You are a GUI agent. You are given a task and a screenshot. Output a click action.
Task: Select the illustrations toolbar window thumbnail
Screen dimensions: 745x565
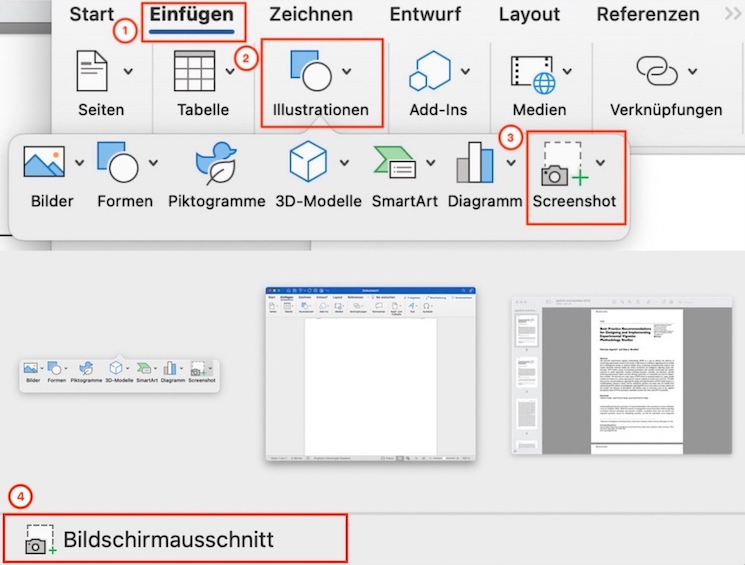(x=119, y=373)
